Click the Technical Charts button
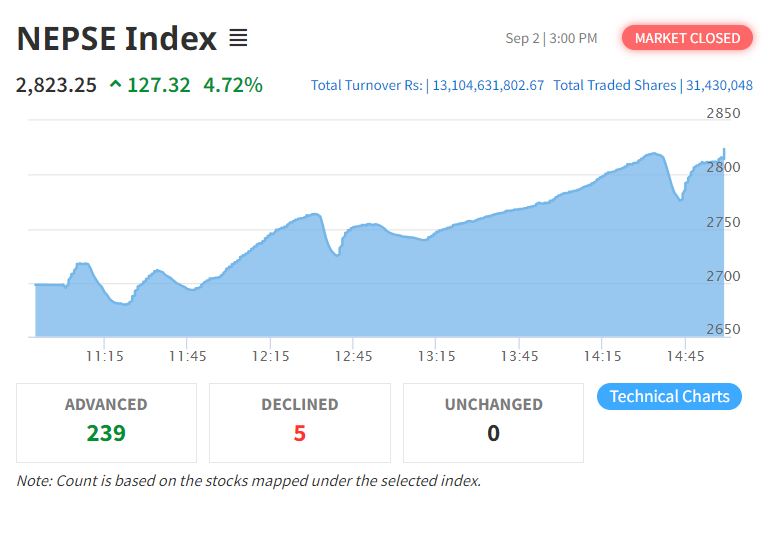Screen dimensions: 772x536 coord(669,396)
